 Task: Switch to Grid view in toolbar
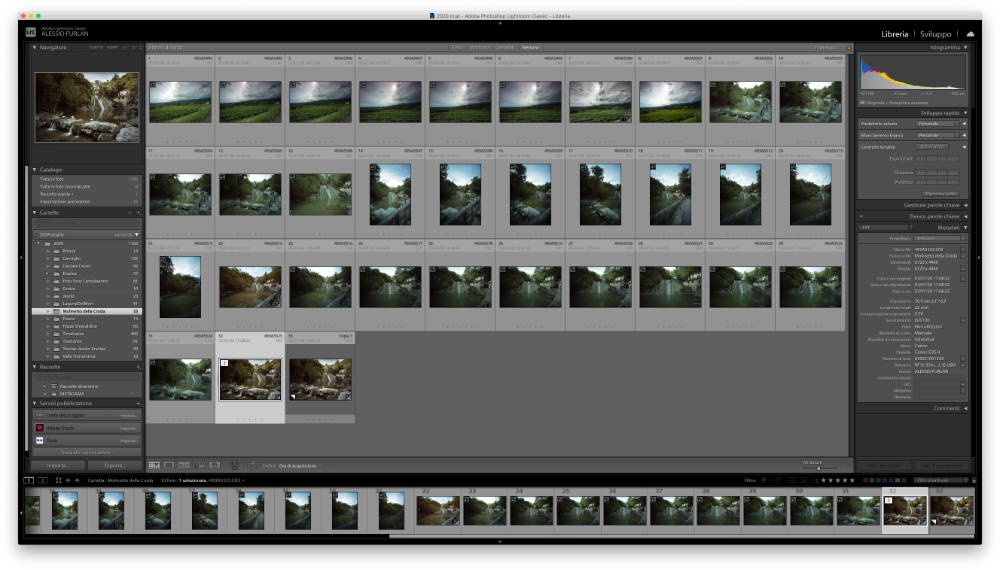click(x=154, y=465)
